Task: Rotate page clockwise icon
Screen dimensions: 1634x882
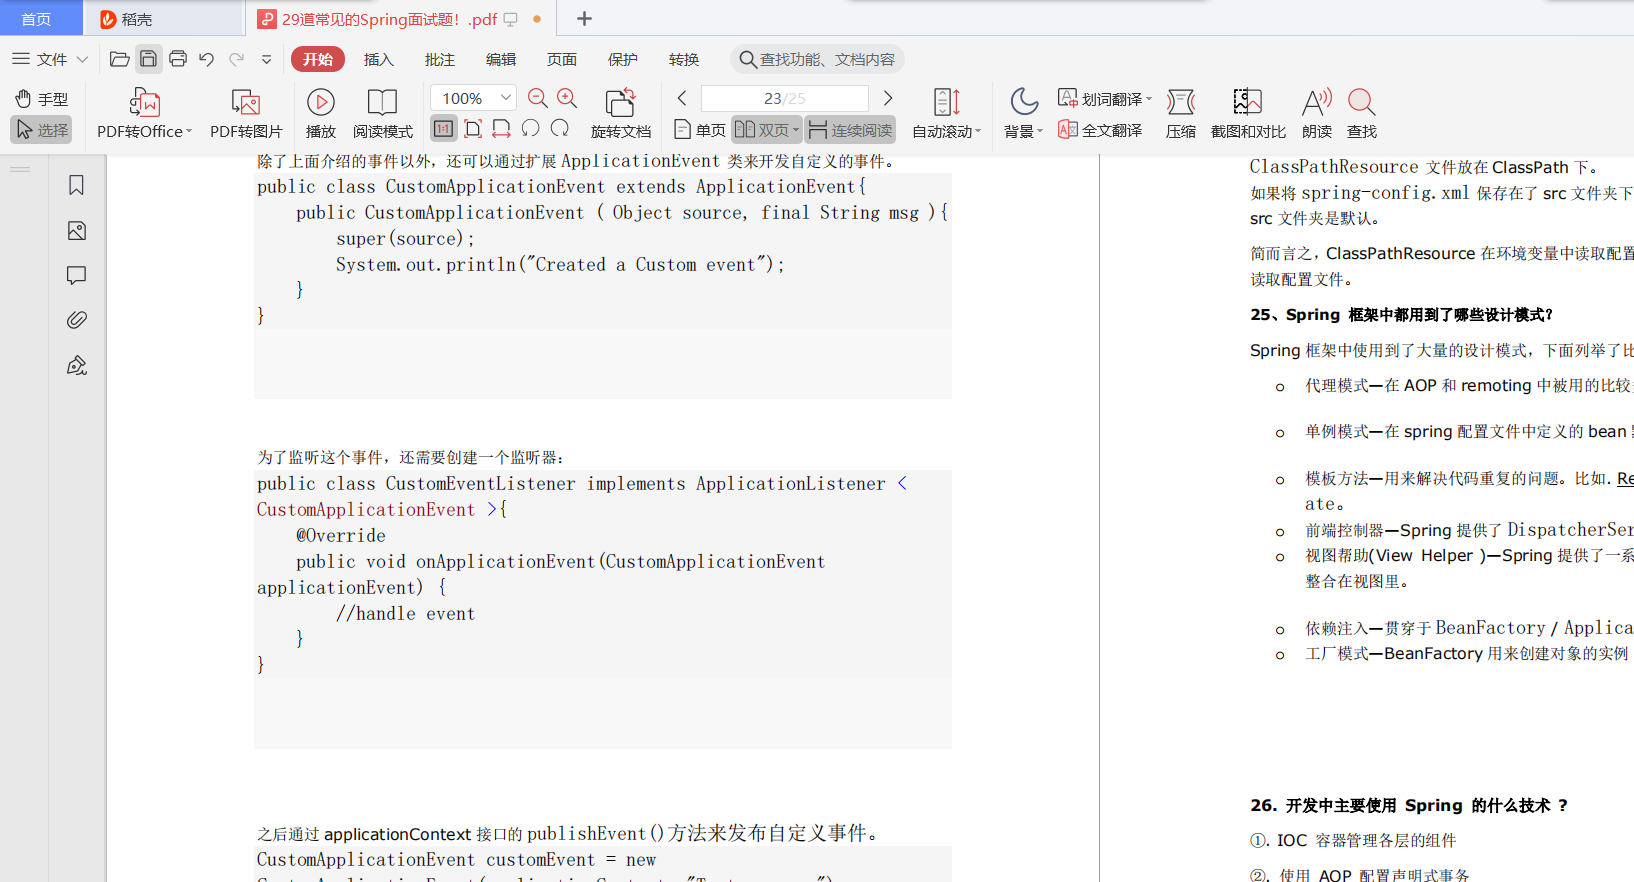Action: pos(560,128)
